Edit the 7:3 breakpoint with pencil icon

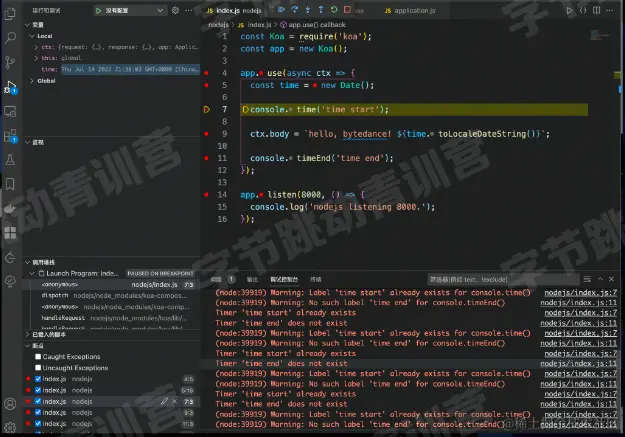164,402
